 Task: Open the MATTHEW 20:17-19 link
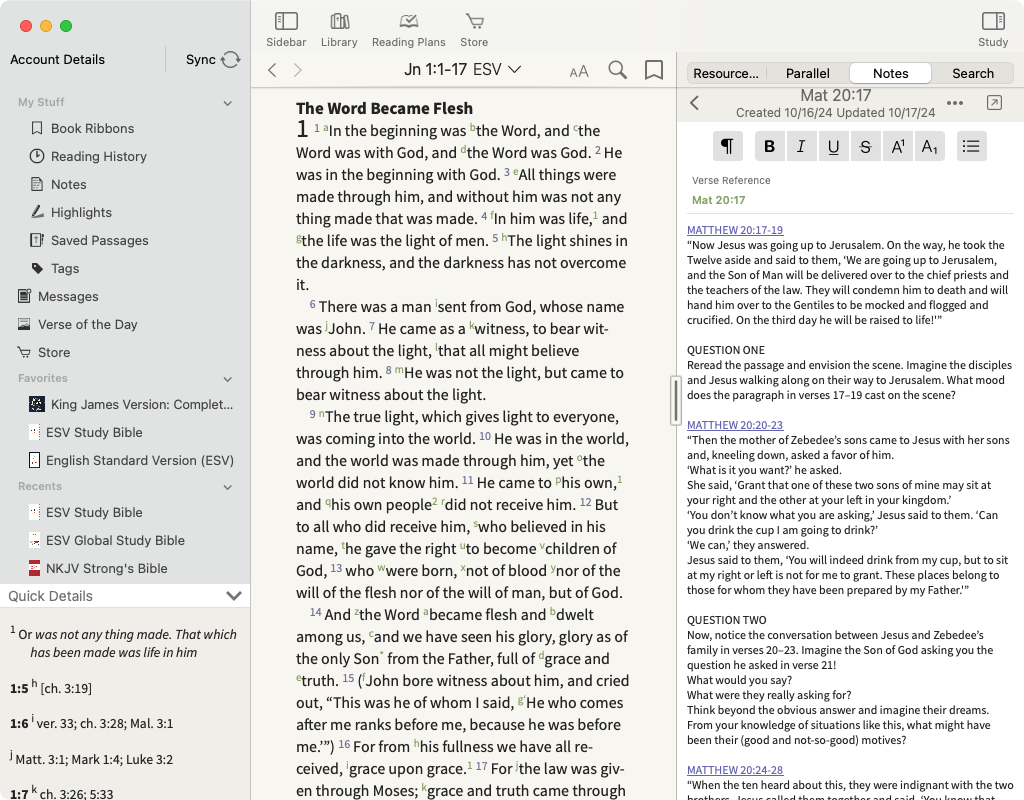pos(734,231)
